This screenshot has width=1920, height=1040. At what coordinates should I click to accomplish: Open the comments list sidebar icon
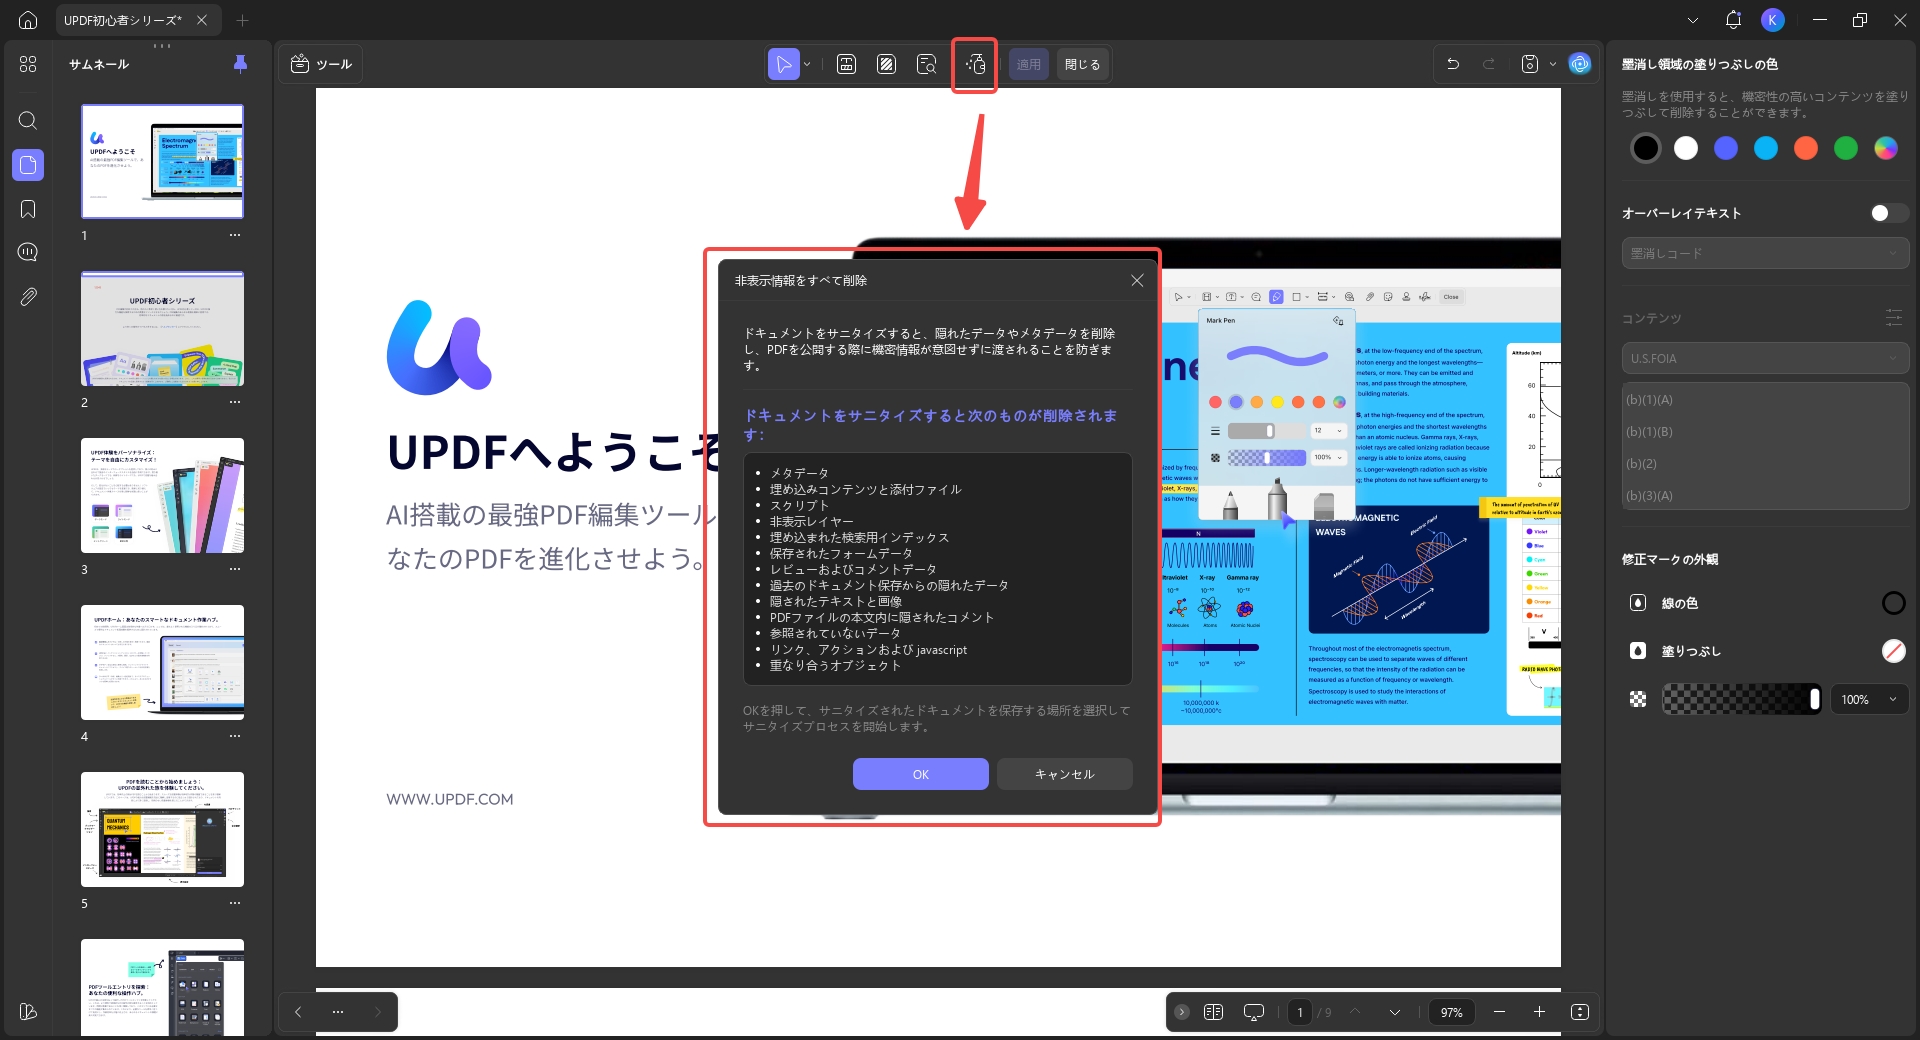(x=28, y=252)
